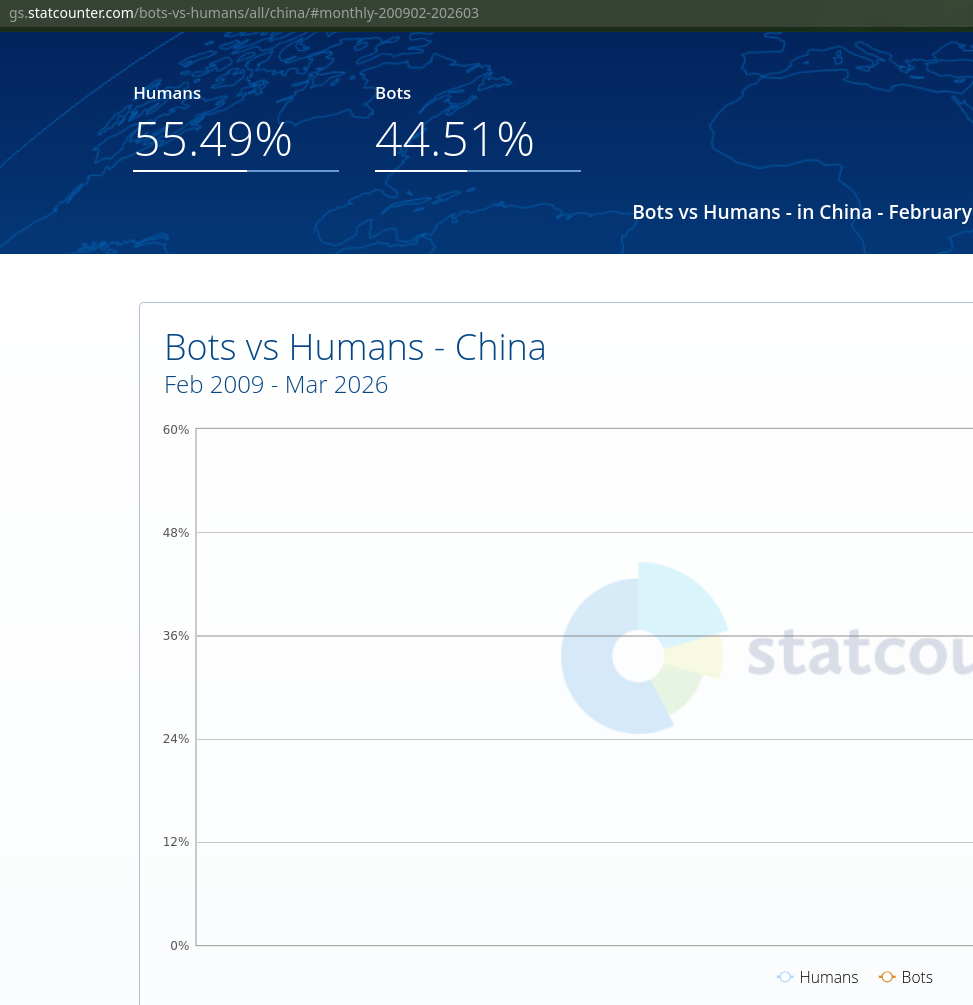Click the 'Feb 2009 - Mar 2026' date range
Screen dimensions: 973x1005
point(276,385)
